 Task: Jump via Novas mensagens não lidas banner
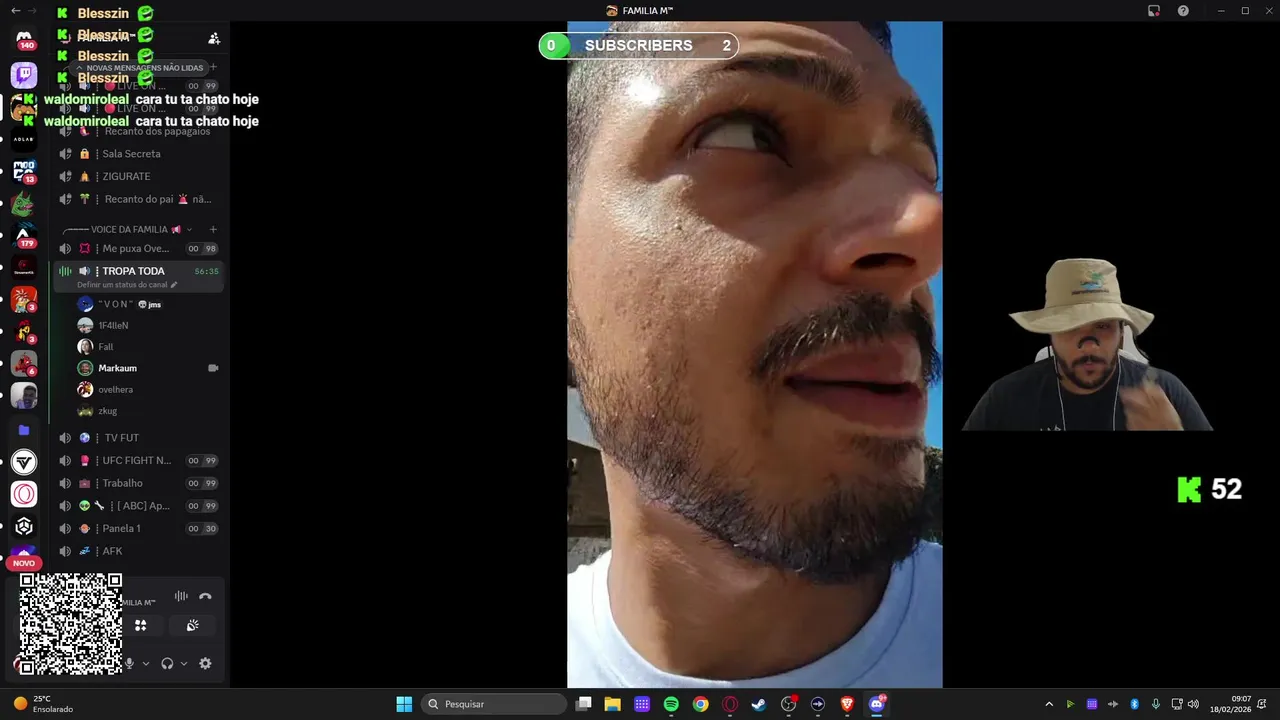point(140,68)
